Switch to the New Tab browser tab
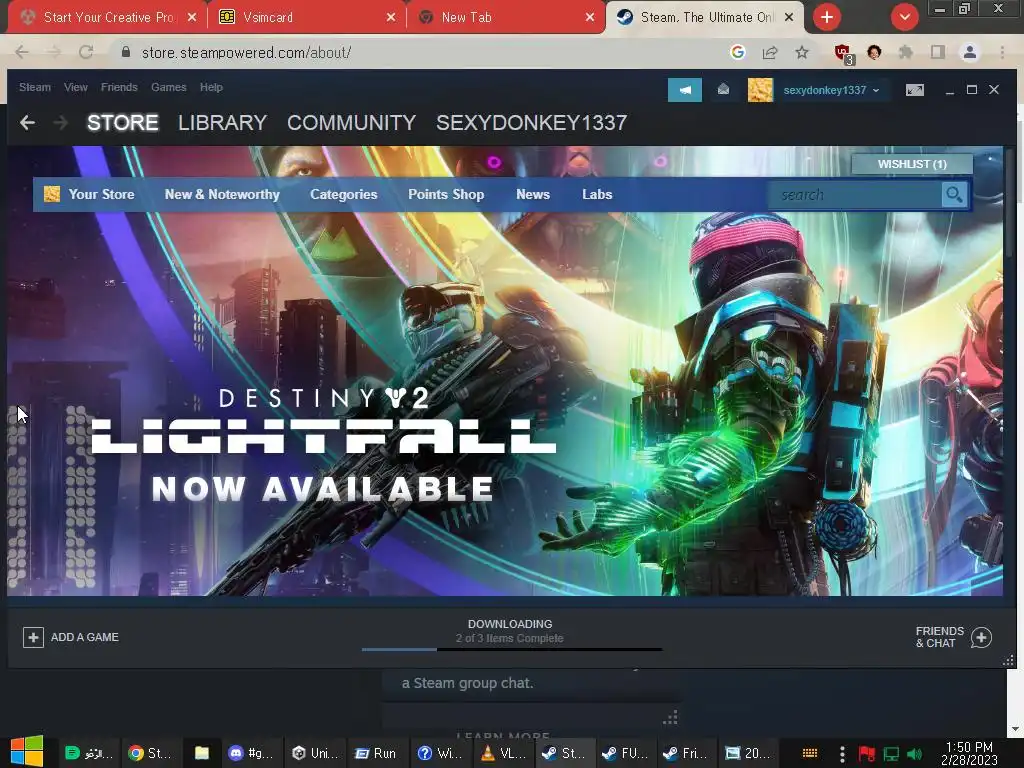The width and height of the screenshot is (1024, 768). (x=505, y=17)
